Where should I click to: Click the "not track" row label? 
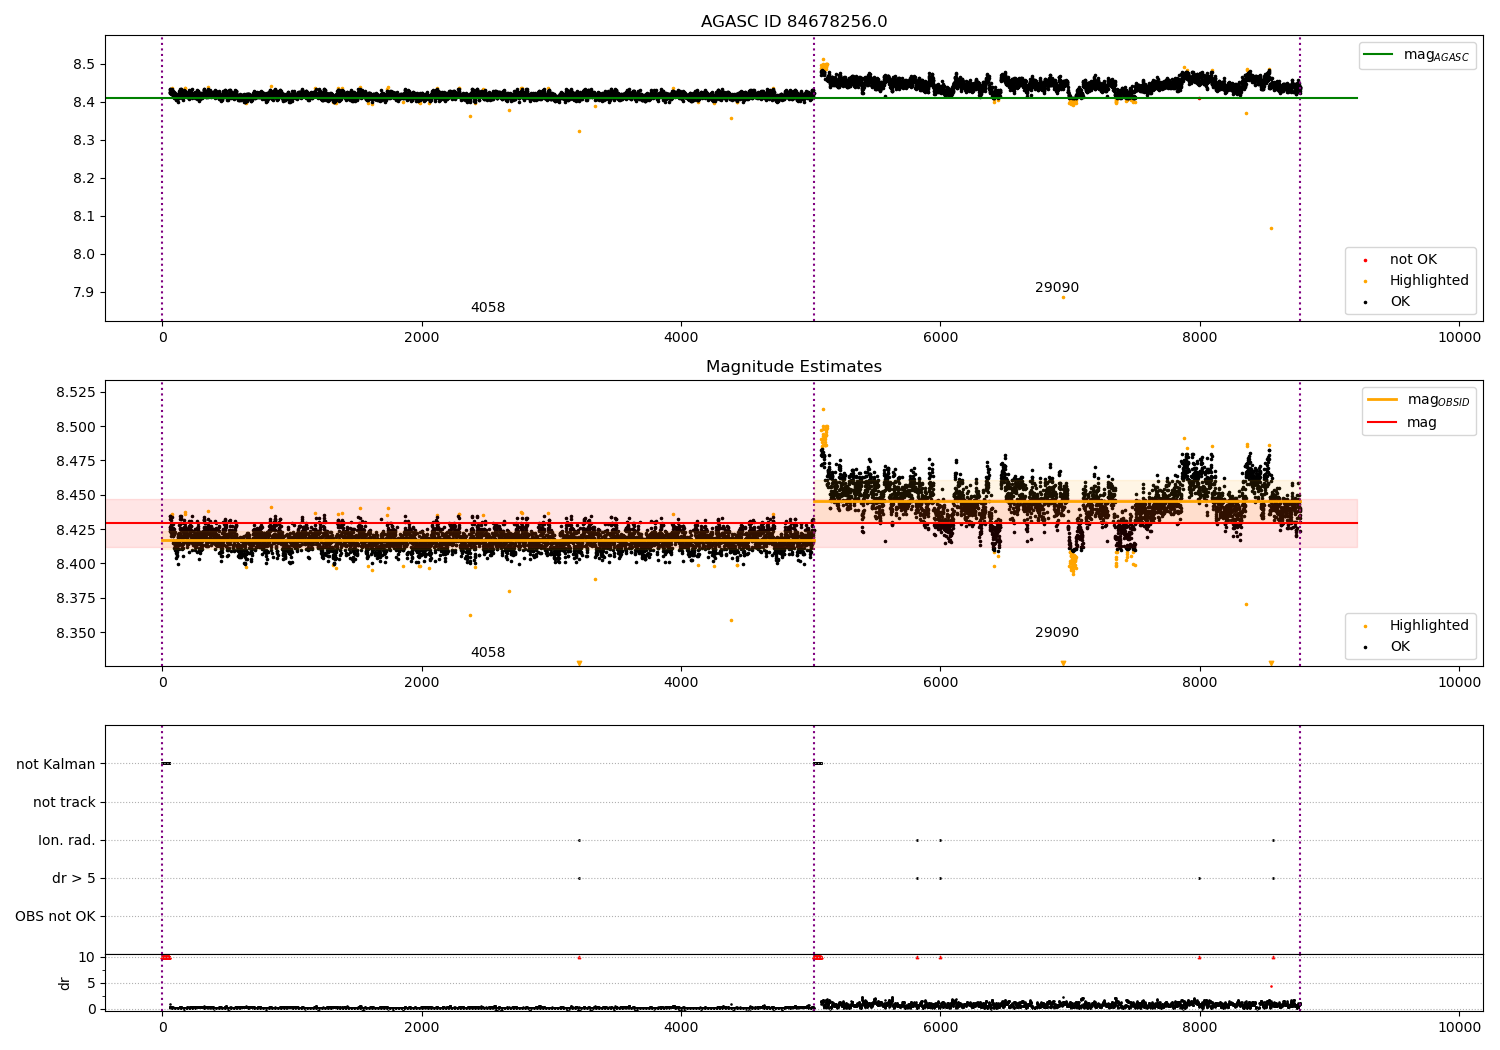(64, 802)
